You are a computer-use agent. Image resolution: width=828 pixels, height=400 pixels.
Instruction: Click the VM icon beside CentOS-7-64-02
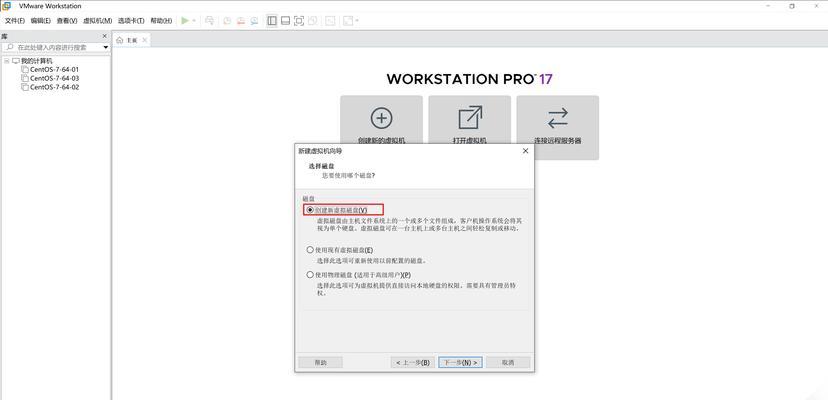pyautogui.click(x=25, y=87)
